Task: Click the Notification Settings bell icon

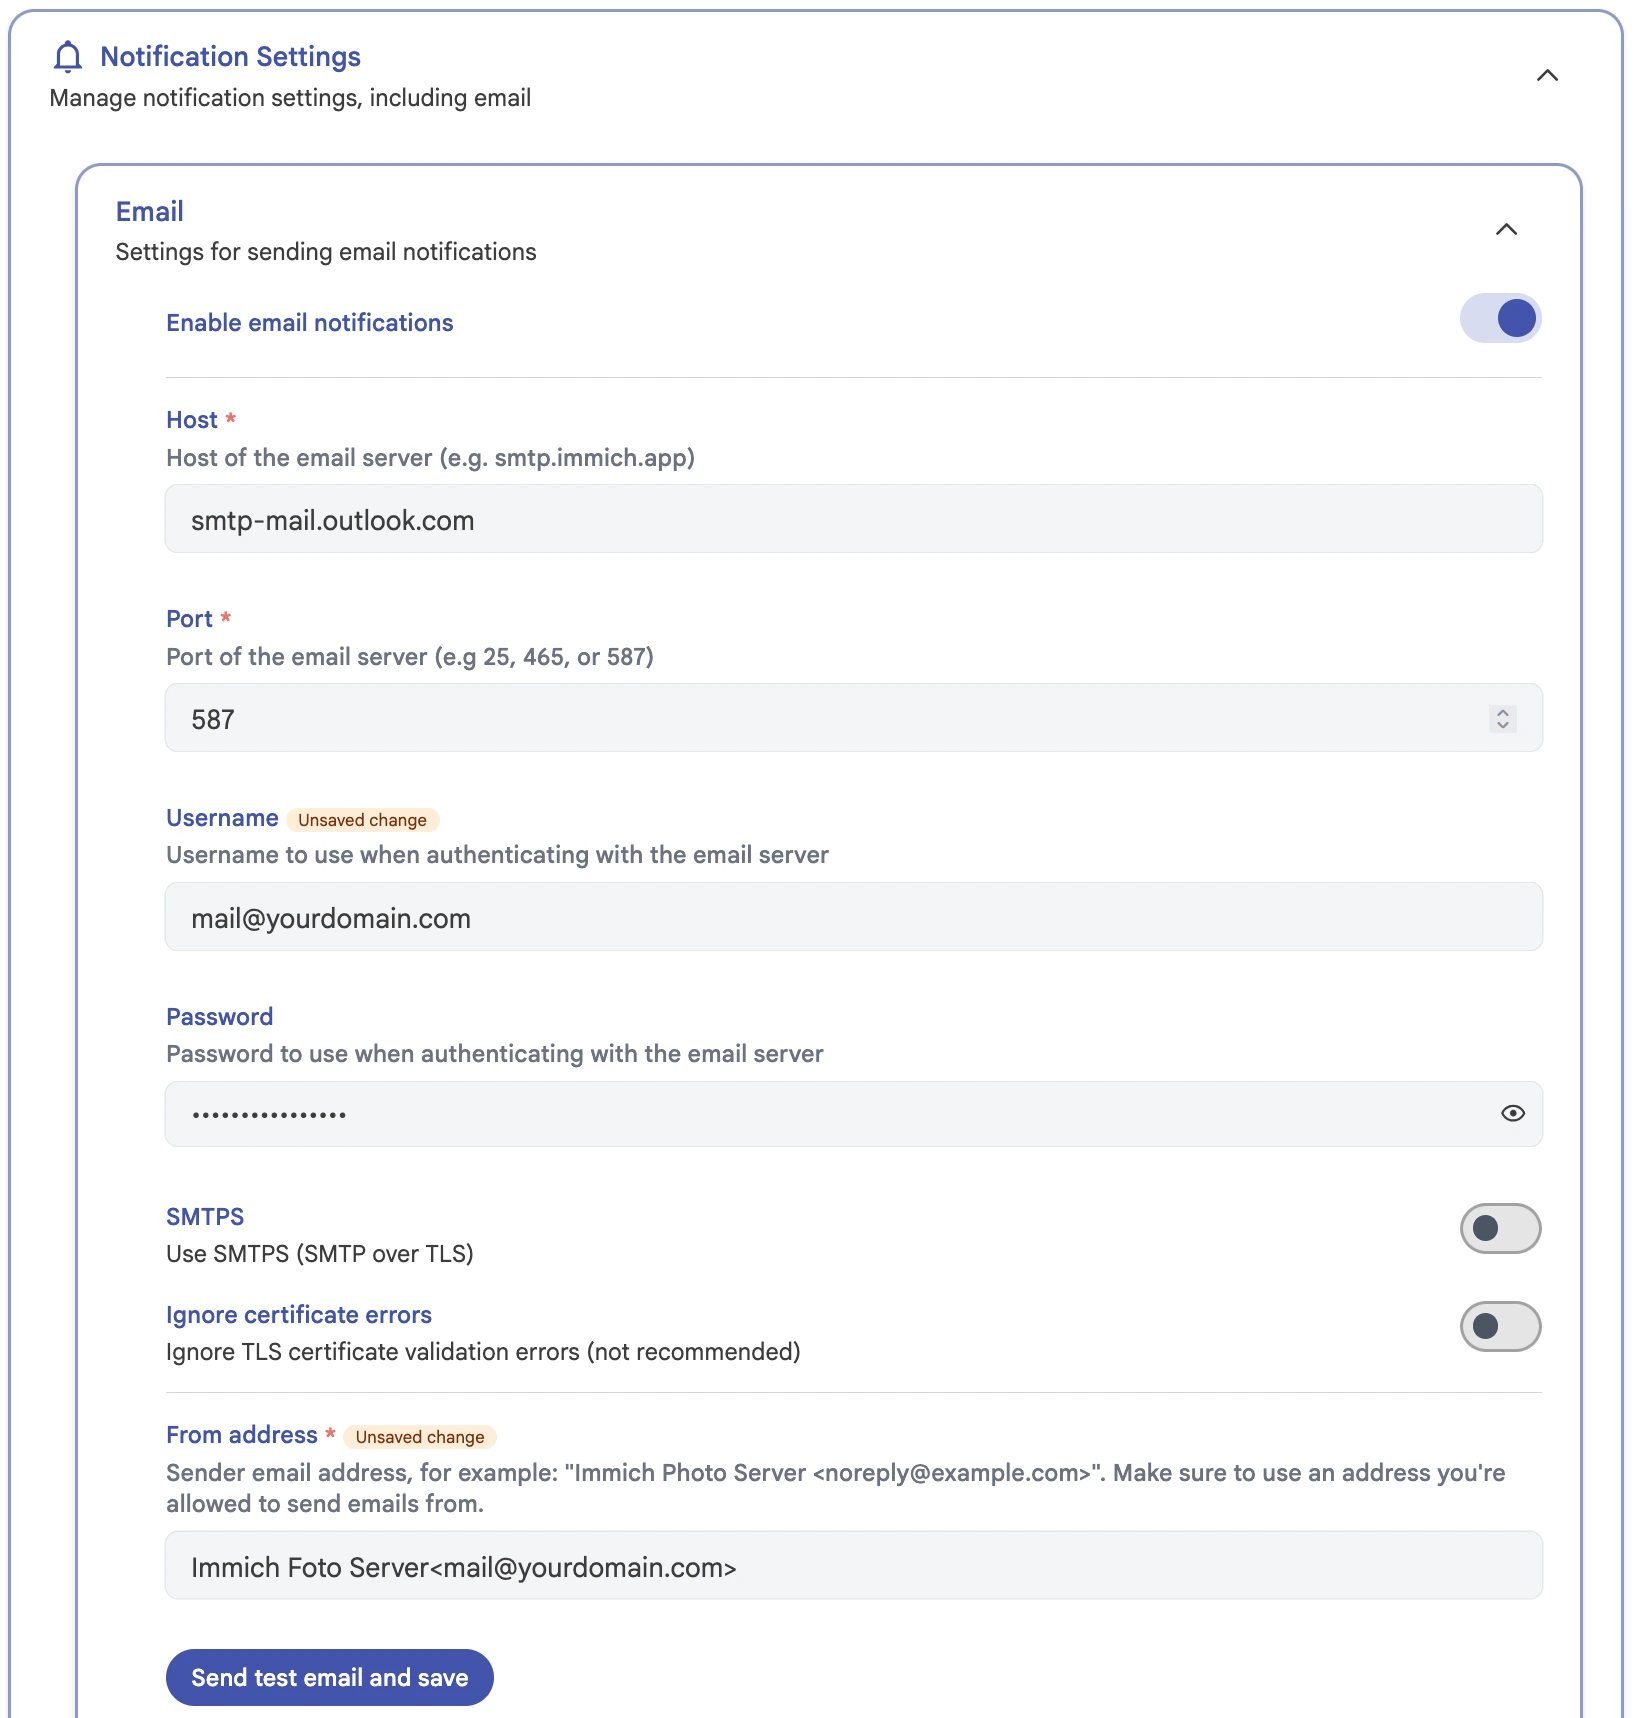Action: coord(68,57)
